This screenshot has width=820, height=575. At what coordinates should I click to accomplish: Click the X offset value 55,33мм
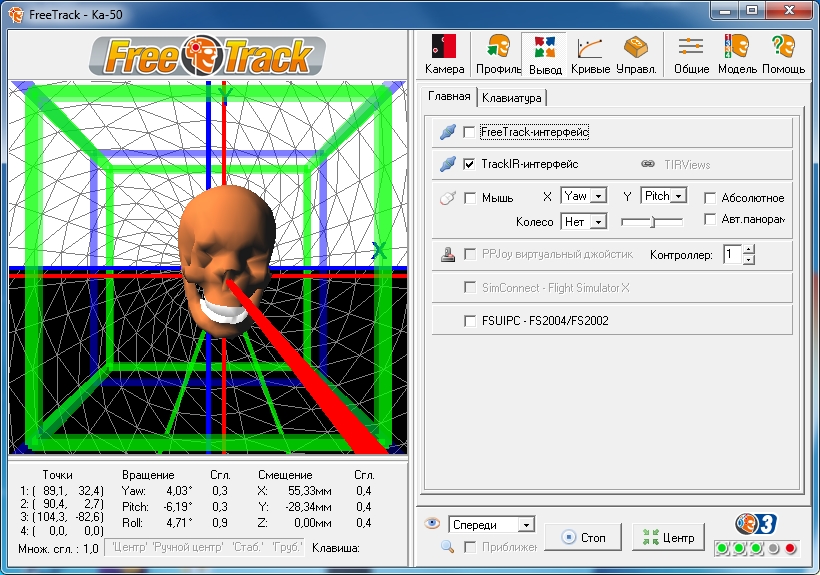pos(309,491)
